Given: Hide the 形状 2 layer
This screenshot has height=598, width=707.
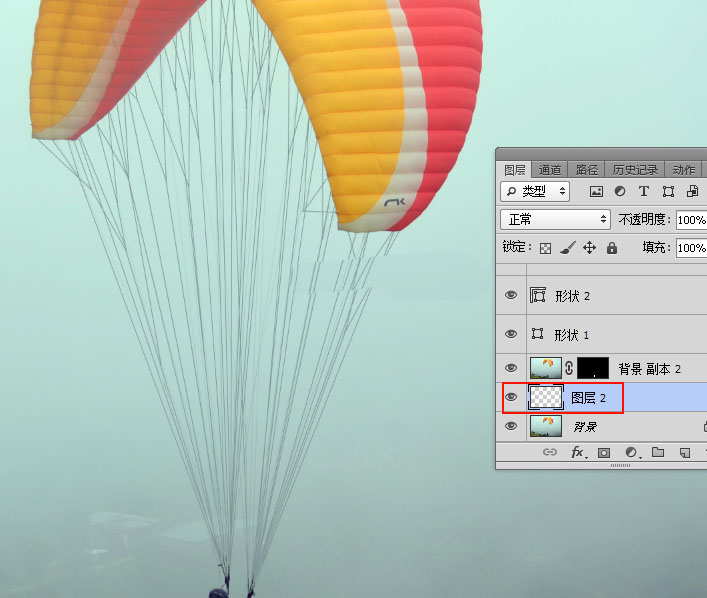Looking at the screenshot, I should [x=511, y=296].
